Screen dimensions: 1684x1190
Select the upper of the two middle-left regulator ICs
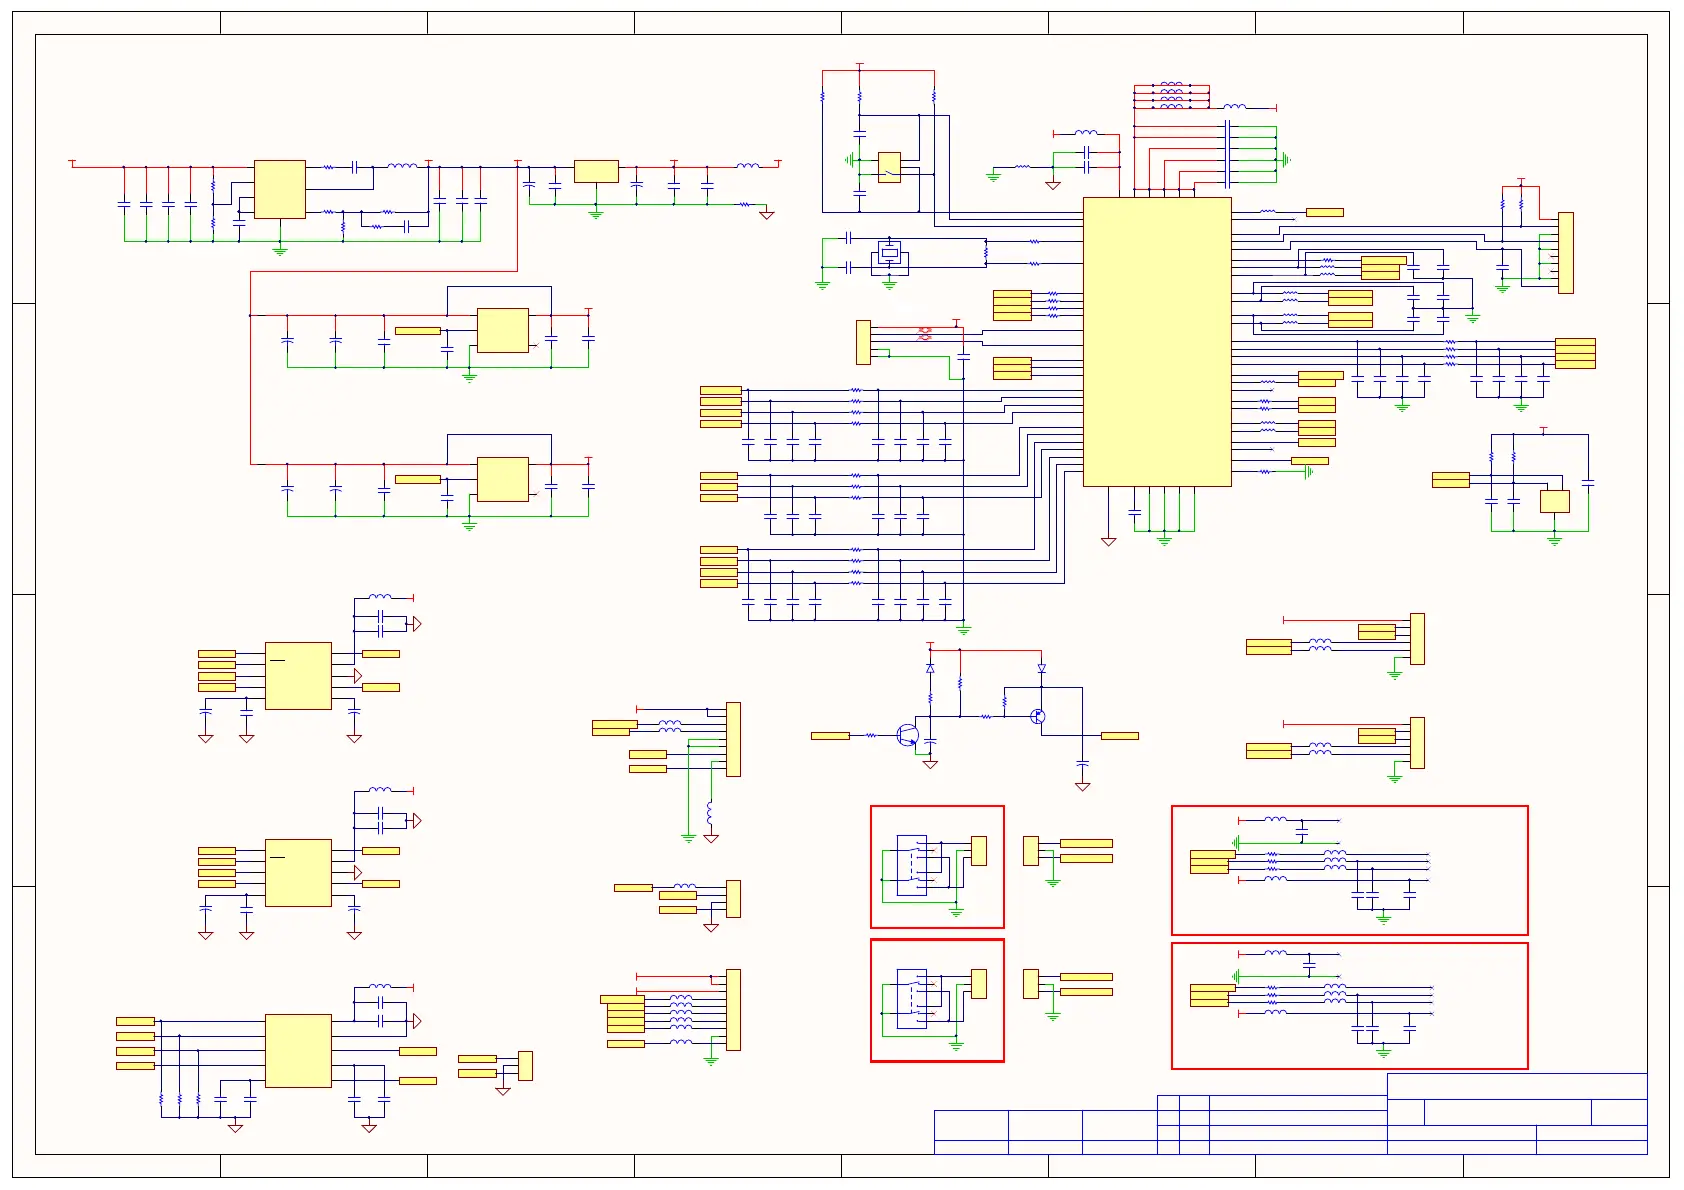point(503,331)
